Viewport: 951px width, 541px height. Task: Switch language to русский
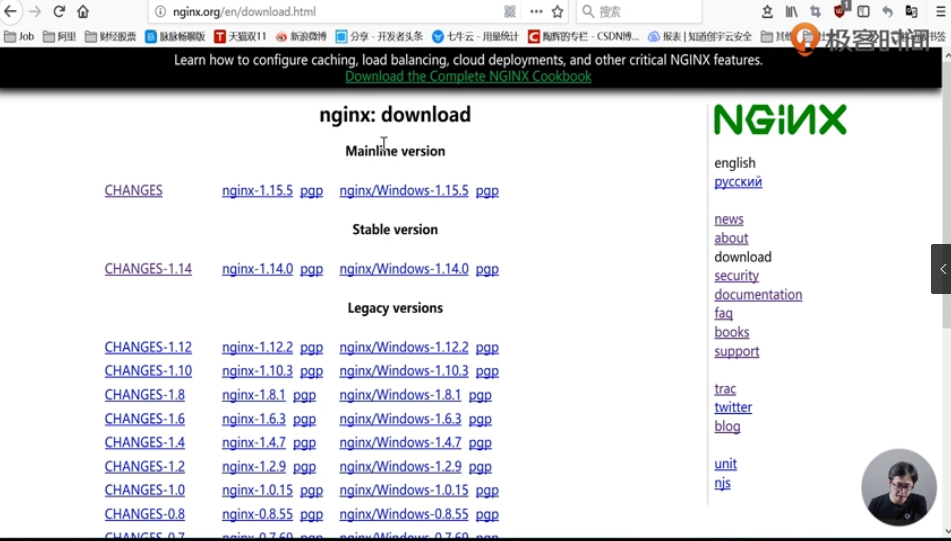pyautogui.click(x=738, y=181)
